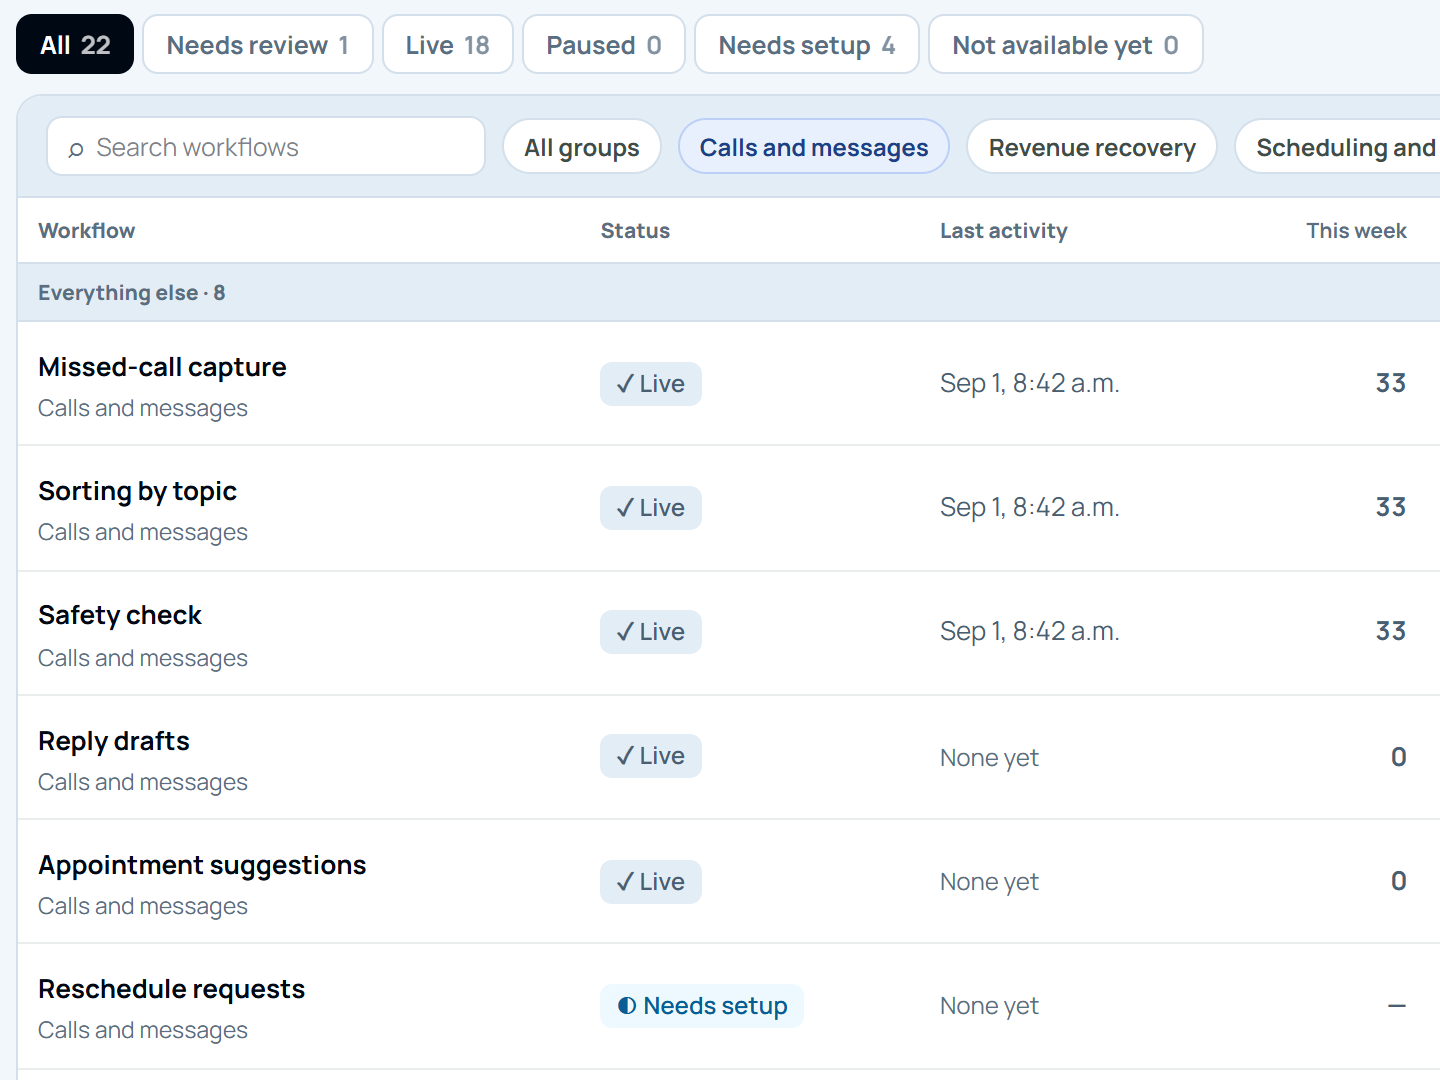Click the Needs setup badge for Reschedule requests
1440x1080 pixels.
[702, 1006]
